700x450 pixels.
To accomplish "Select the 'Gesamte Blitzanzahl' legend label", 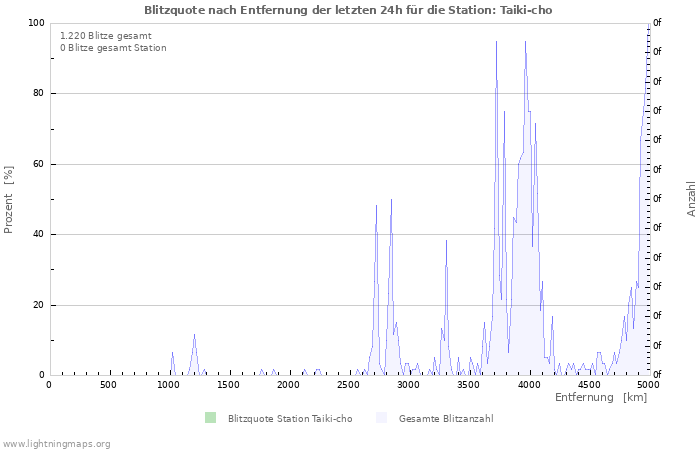I will click(x=445, y=419).
